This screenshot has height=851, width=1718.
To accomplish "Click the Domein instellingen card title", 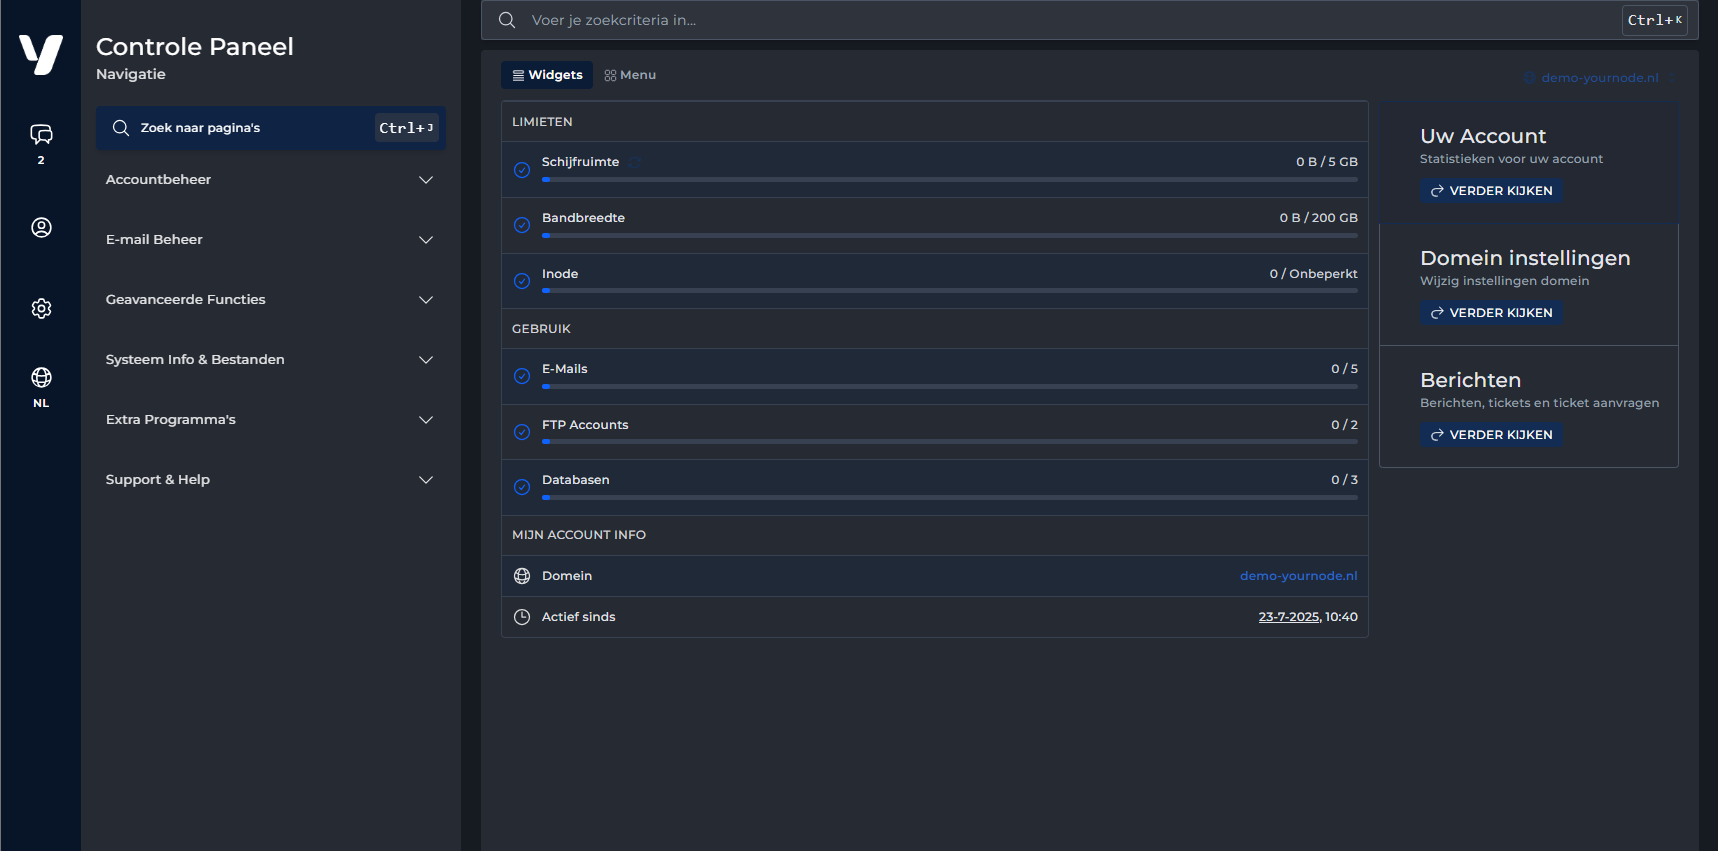I will pyautogui.click(x=1525, y=258).
